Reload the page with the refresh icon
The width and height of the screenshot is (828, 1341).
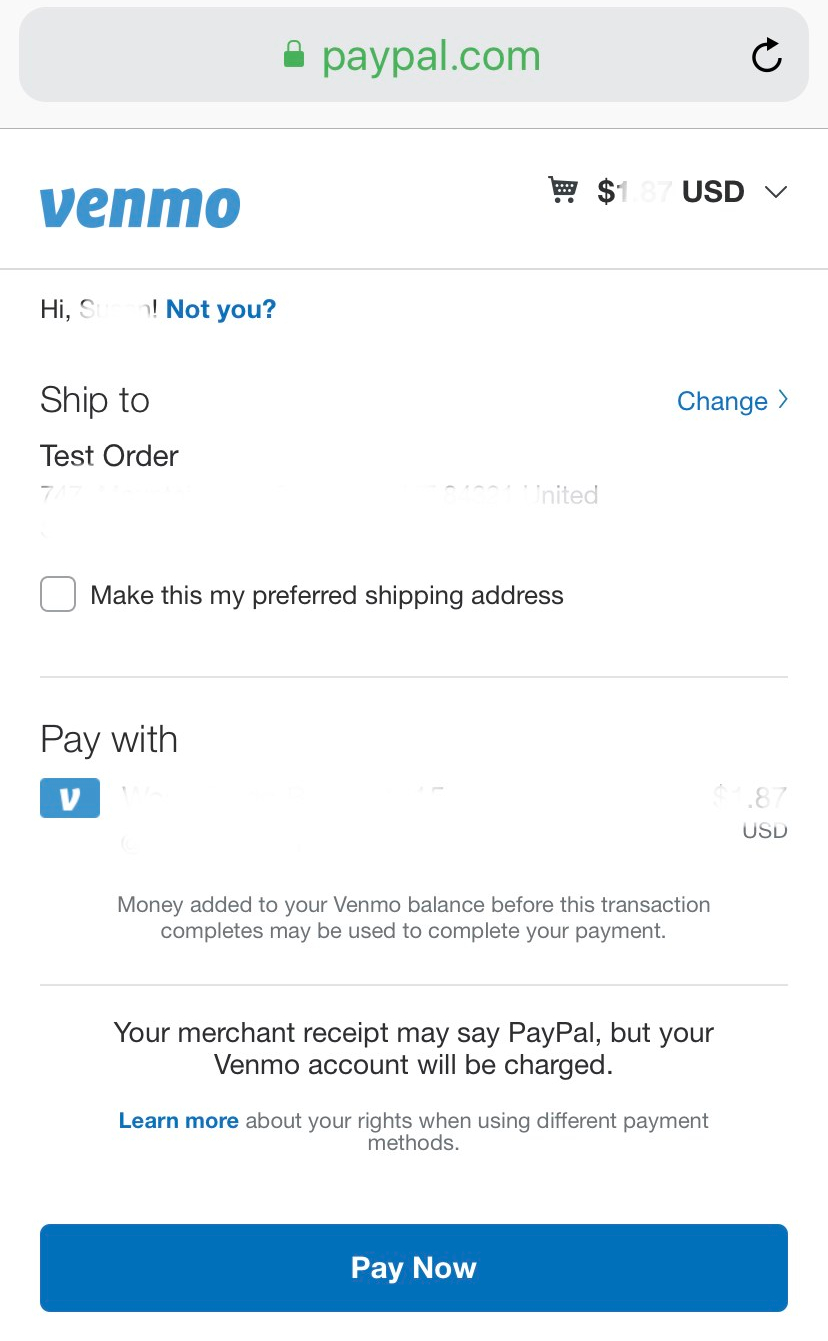click(766, 56)
